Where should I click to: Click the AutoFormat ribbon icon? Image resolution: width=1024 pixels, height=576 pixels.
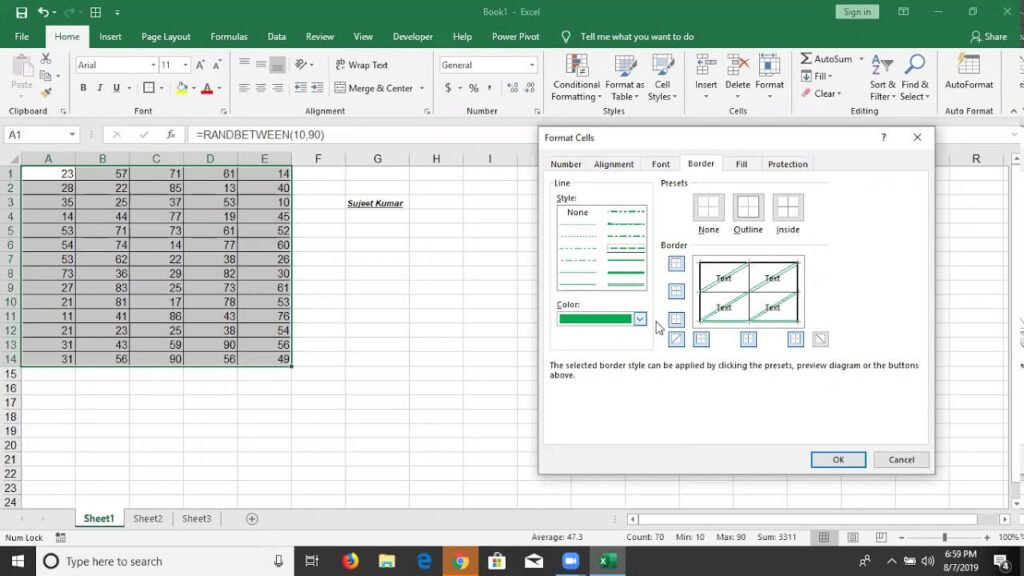[968, 72]
